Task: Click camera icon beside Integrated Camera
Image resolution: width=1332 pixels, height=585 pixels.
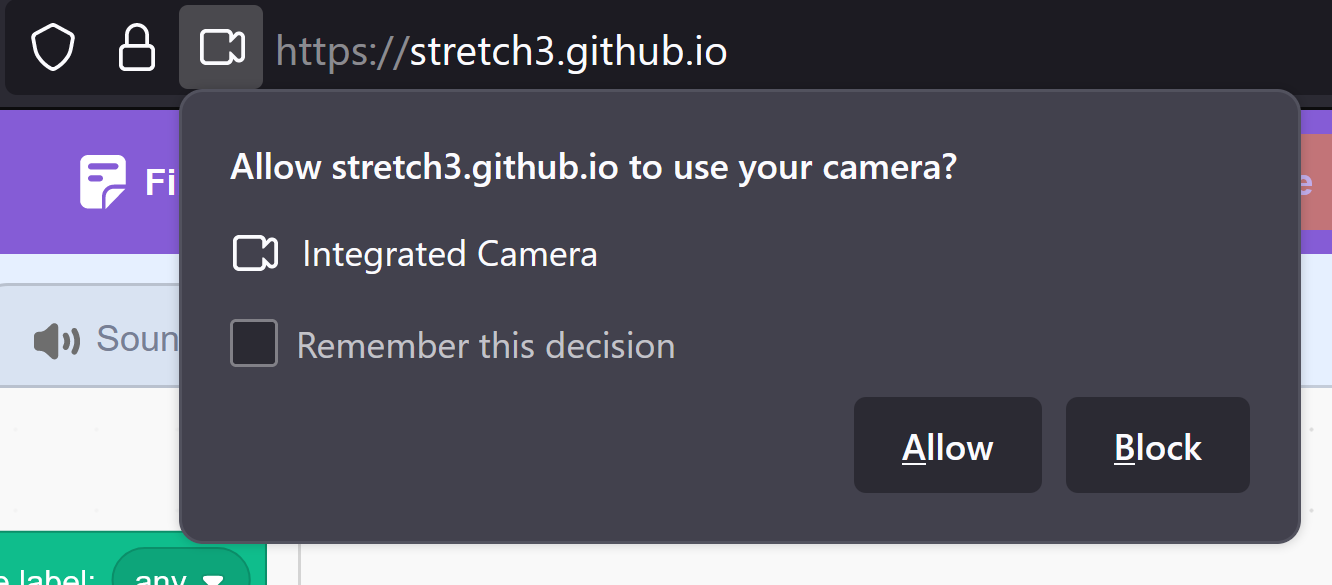Action: pos(254,254)
